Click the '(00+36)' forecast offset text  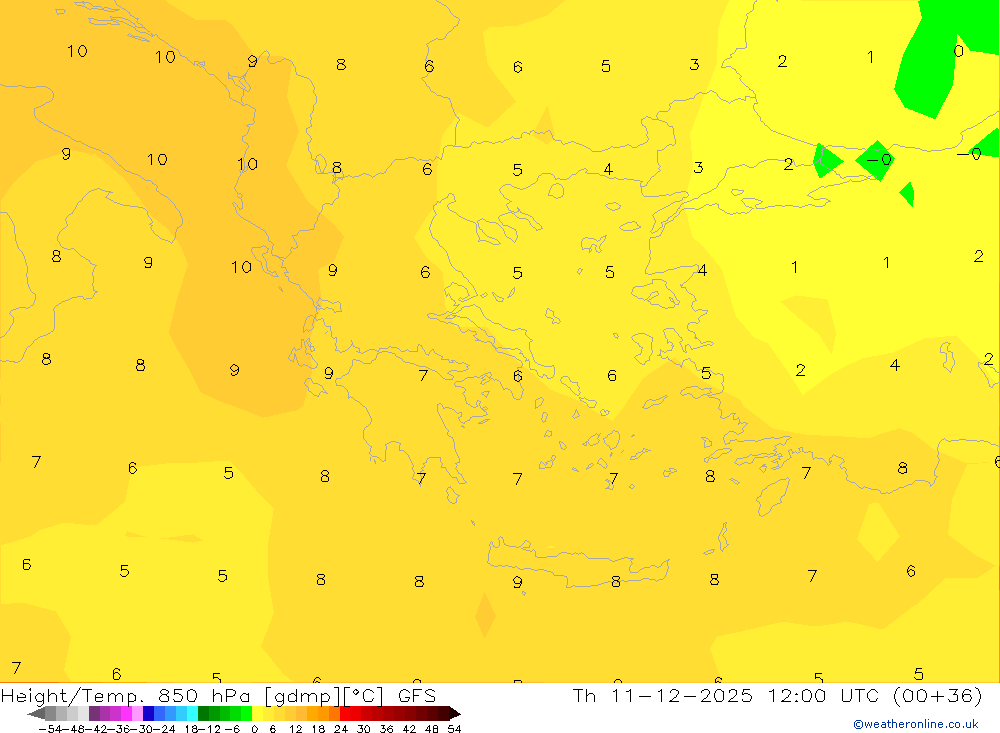pyautogui.click(x=938, y=695)
